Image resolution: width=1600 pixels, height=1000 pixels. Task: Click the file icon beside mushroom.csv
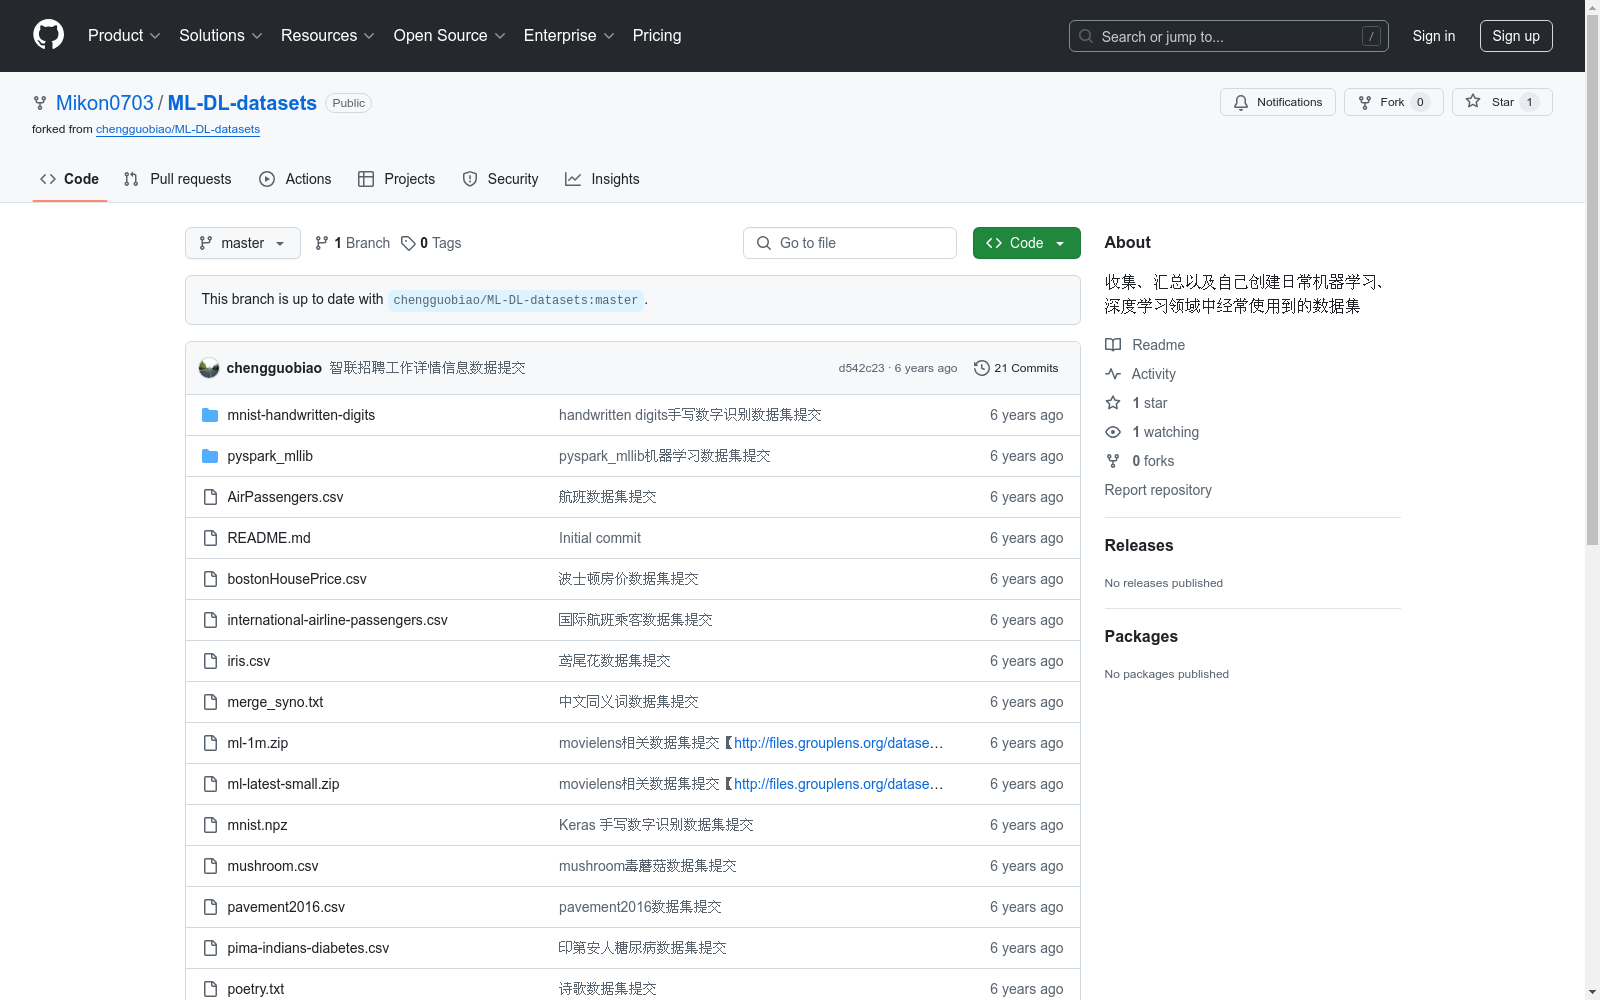(210, 866)
